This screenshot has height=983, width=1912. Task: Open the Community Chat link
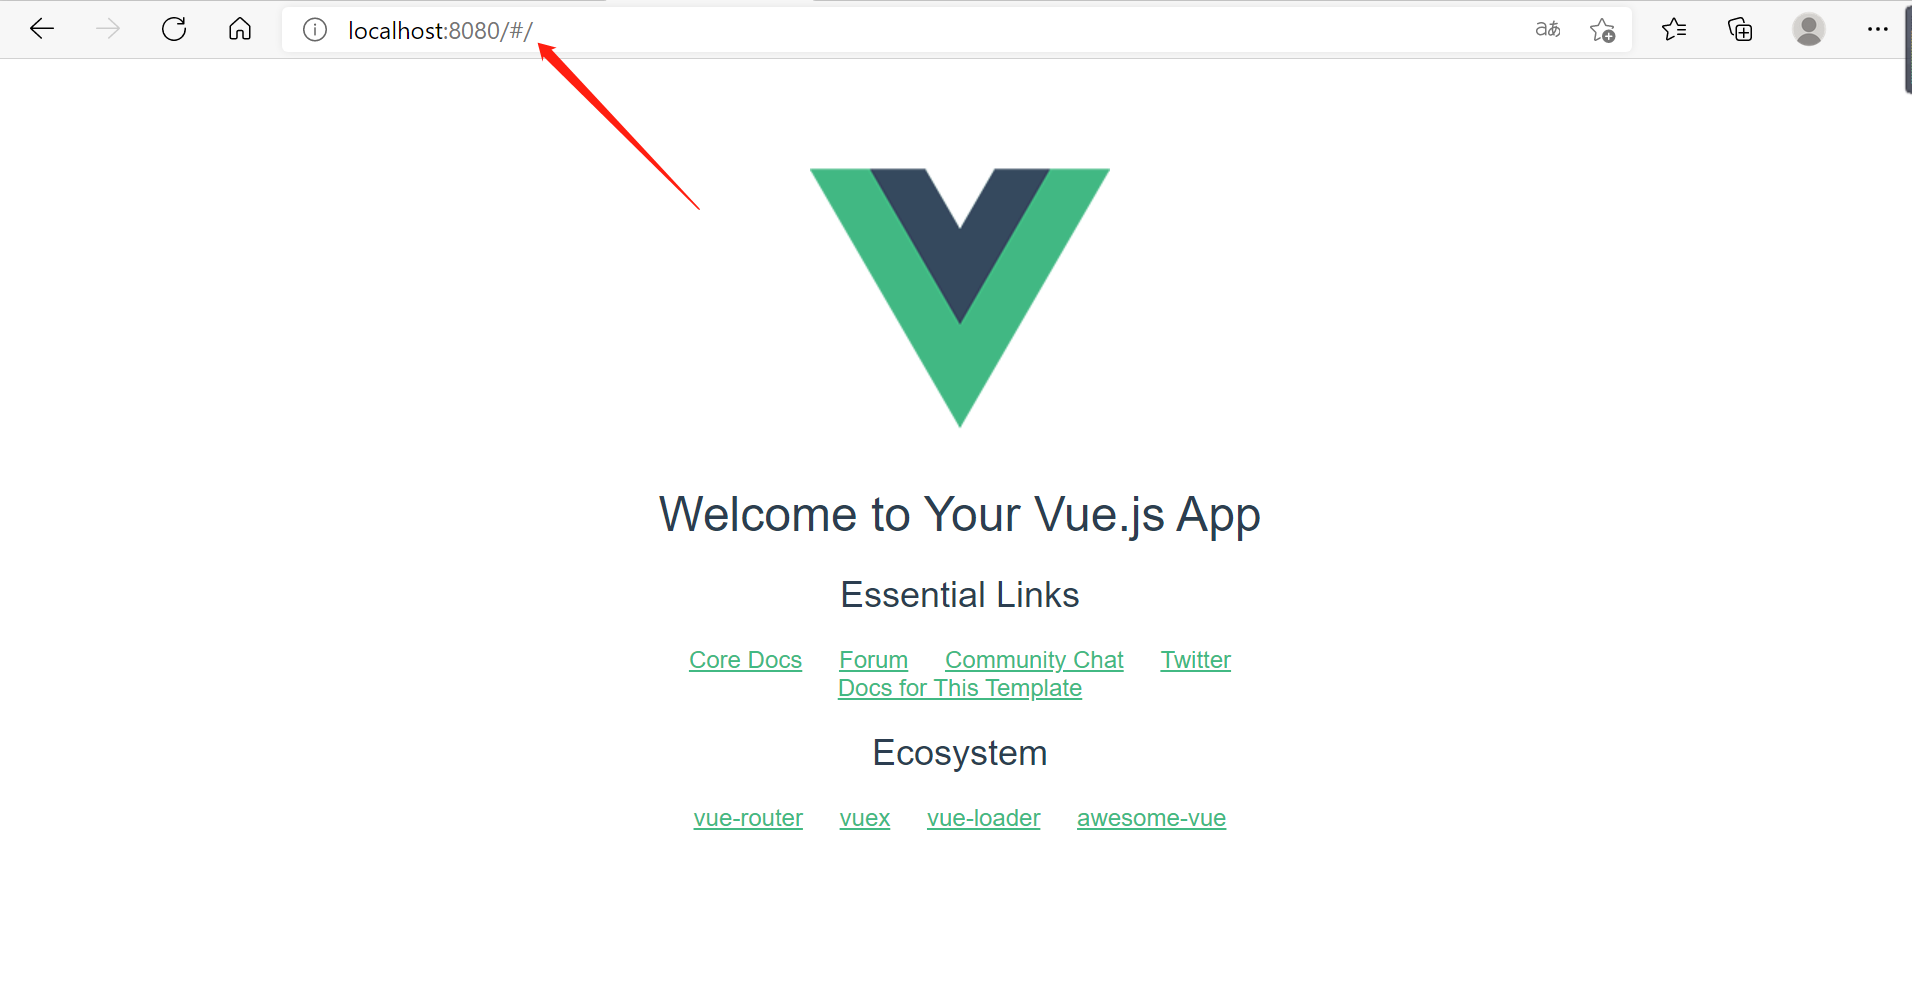tap(1034, 660)
